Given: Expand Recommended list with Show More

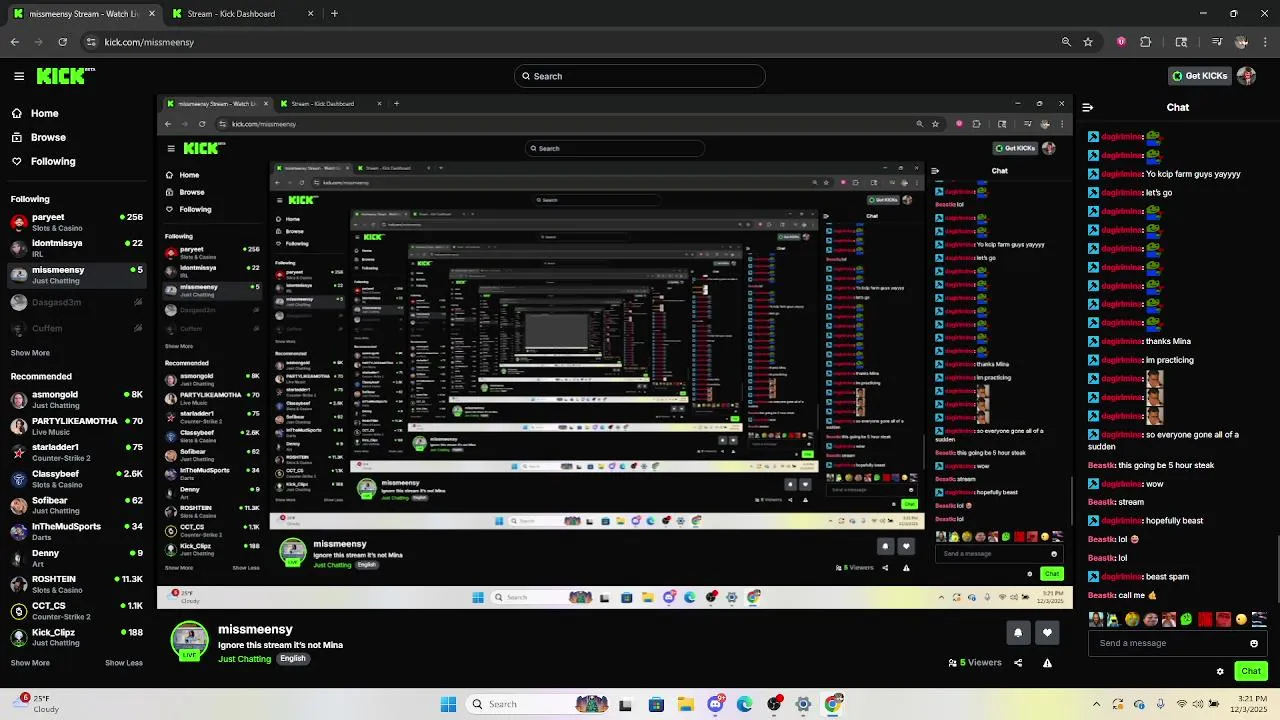Looking at the screenshot, I should tap(30, 663).
